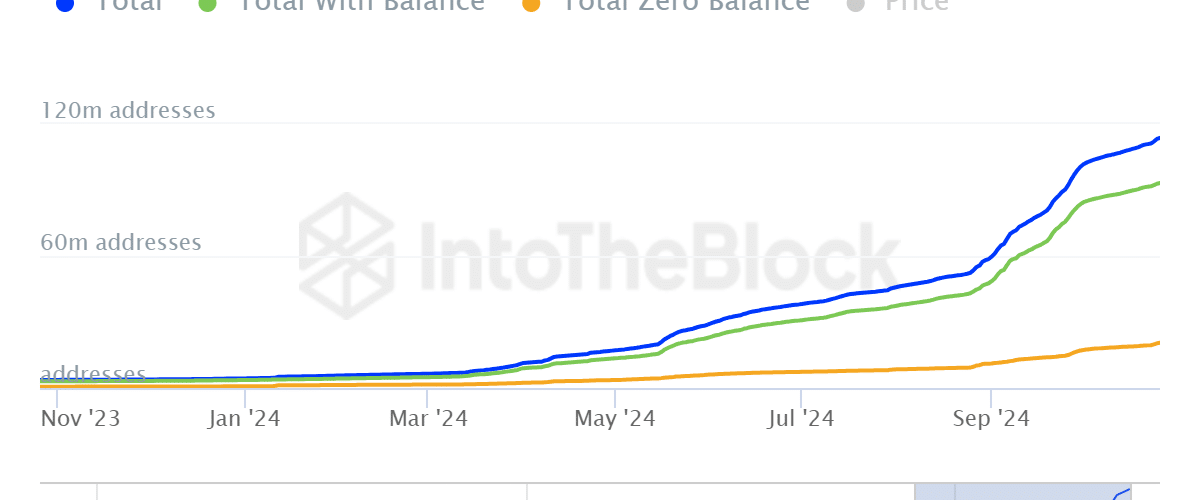This screenshot has width=1200, height=500.
Task: Toggle the Total Zero Balance series label
Action: 686,4
